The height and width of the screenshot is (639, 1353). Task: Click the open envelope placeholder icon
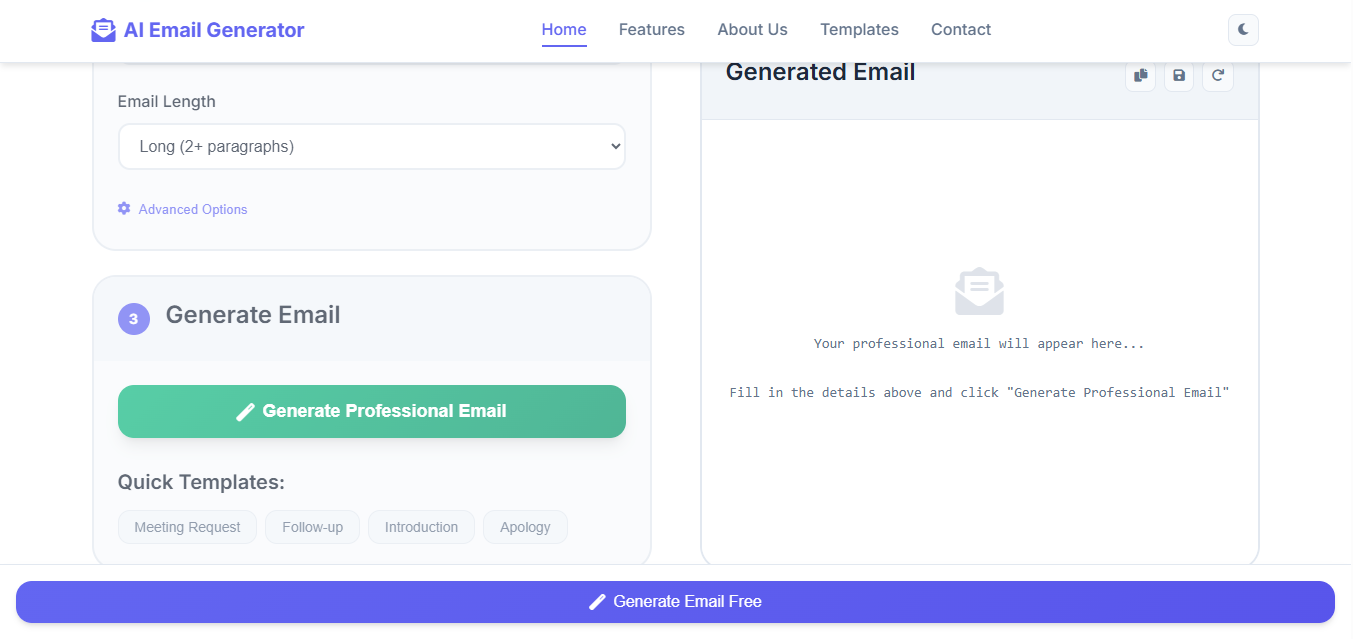pyautogui.click(x=979, y=291)
